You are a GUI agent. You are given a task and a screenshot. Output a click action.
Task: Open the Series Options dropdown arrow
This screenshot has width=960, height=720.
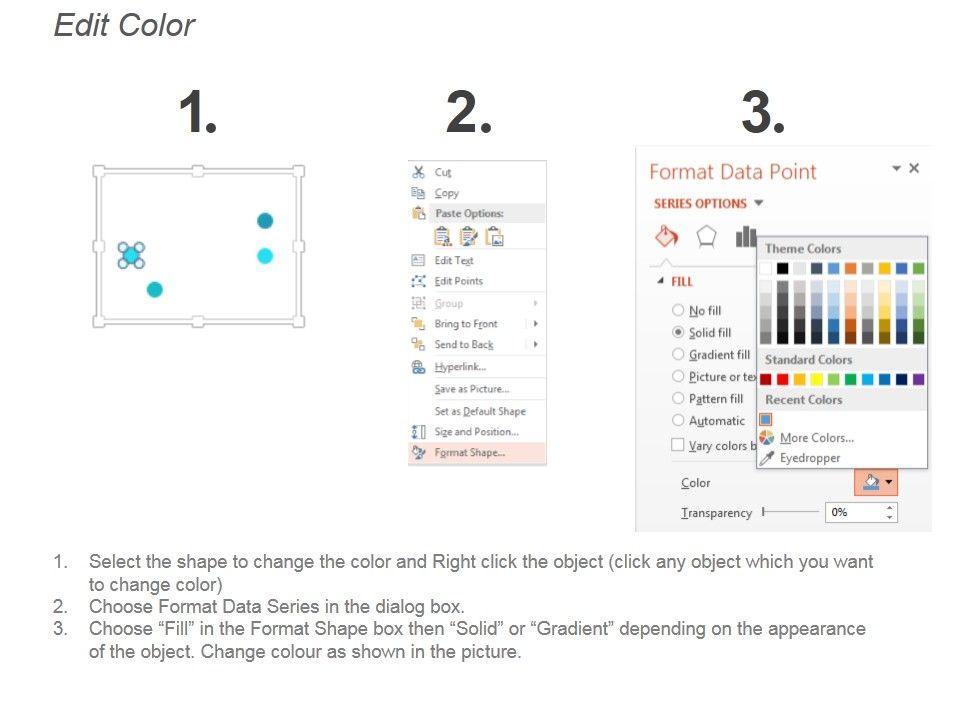point(759,203)
